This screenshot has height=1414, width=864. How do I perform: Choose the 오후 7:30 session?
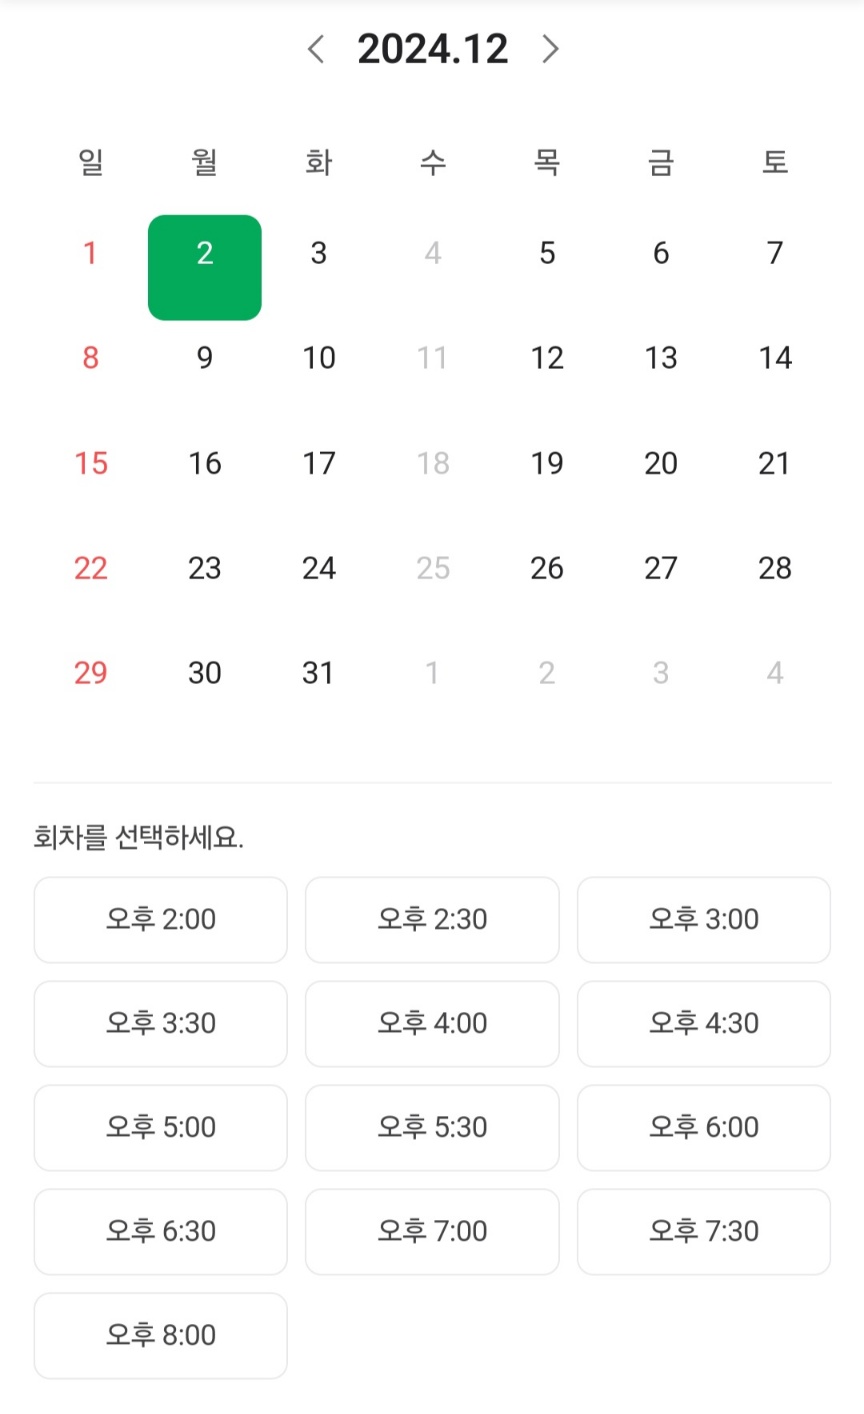(704, 1232)
